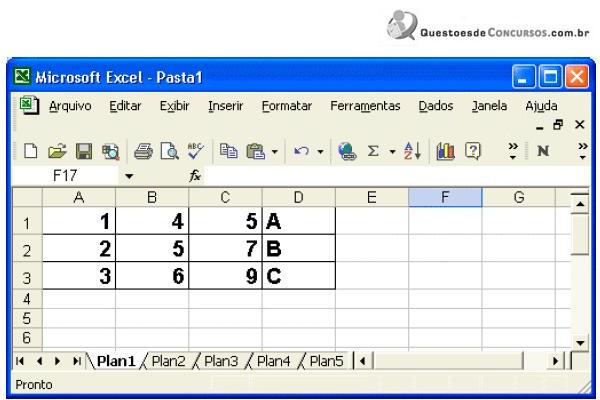Click the AutoSum sigma icon

[373, 151]
